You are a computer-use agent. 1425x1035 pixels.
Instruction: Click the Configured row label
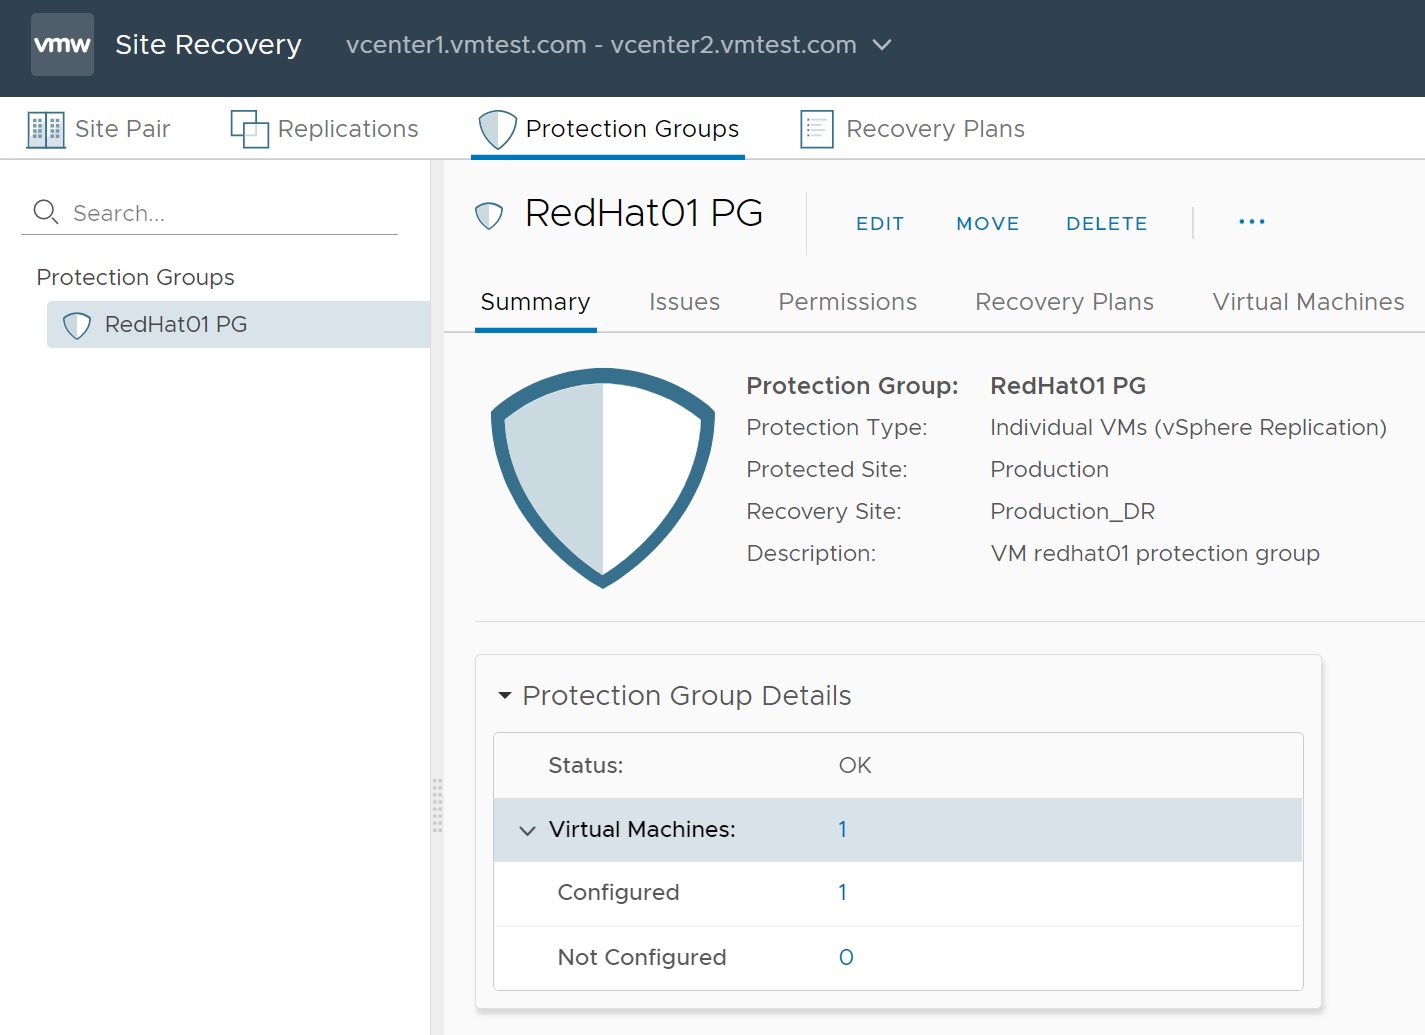click(618, 893)
